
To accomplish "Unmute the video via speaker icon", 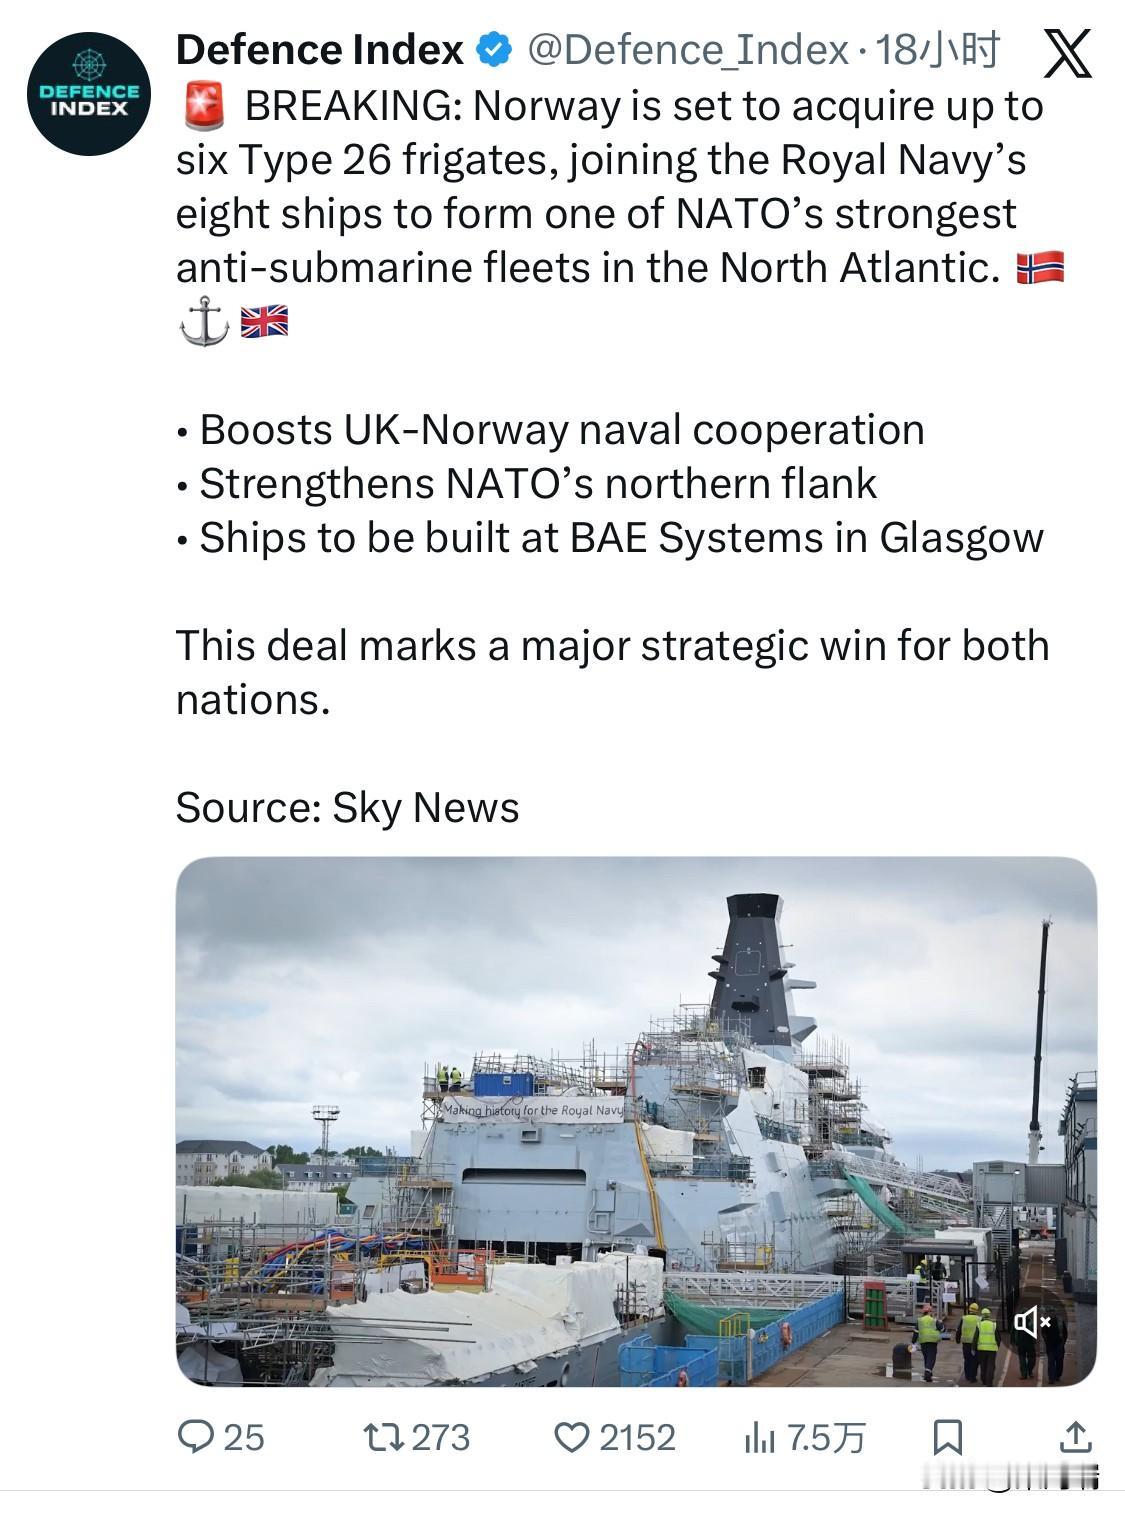I will [x=1033, y=1321].
